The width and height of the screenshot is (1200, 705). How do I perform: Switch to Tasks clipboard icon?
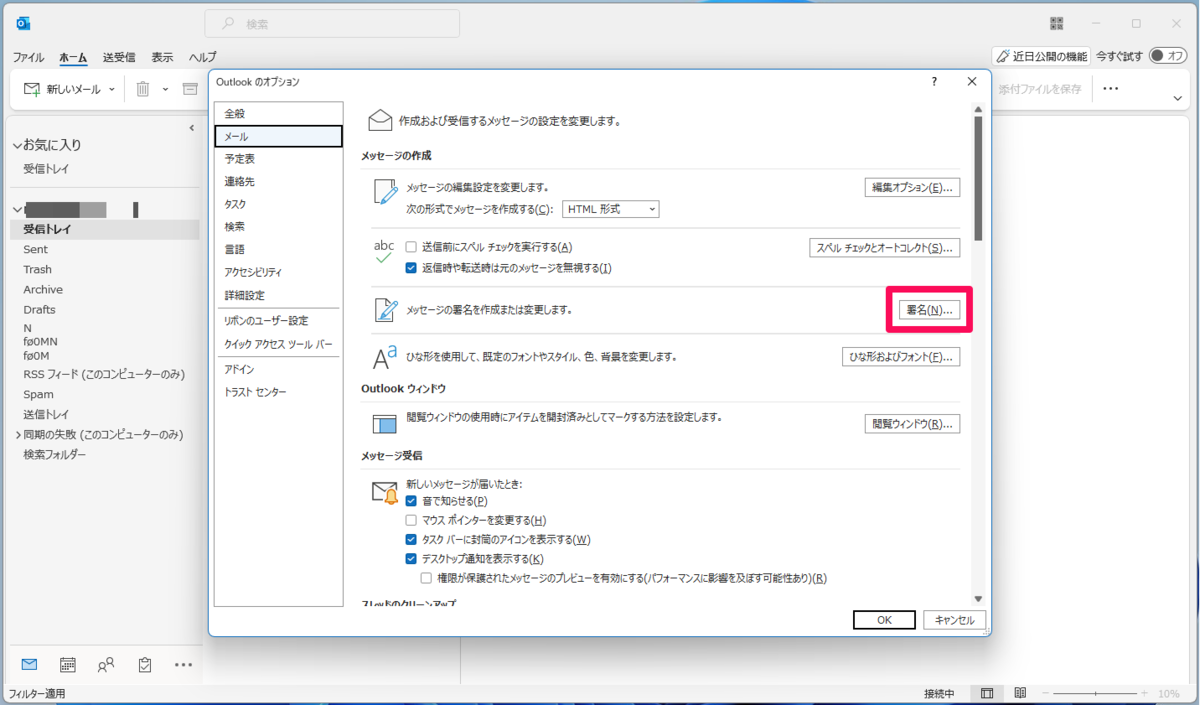(x=145, y=665)
